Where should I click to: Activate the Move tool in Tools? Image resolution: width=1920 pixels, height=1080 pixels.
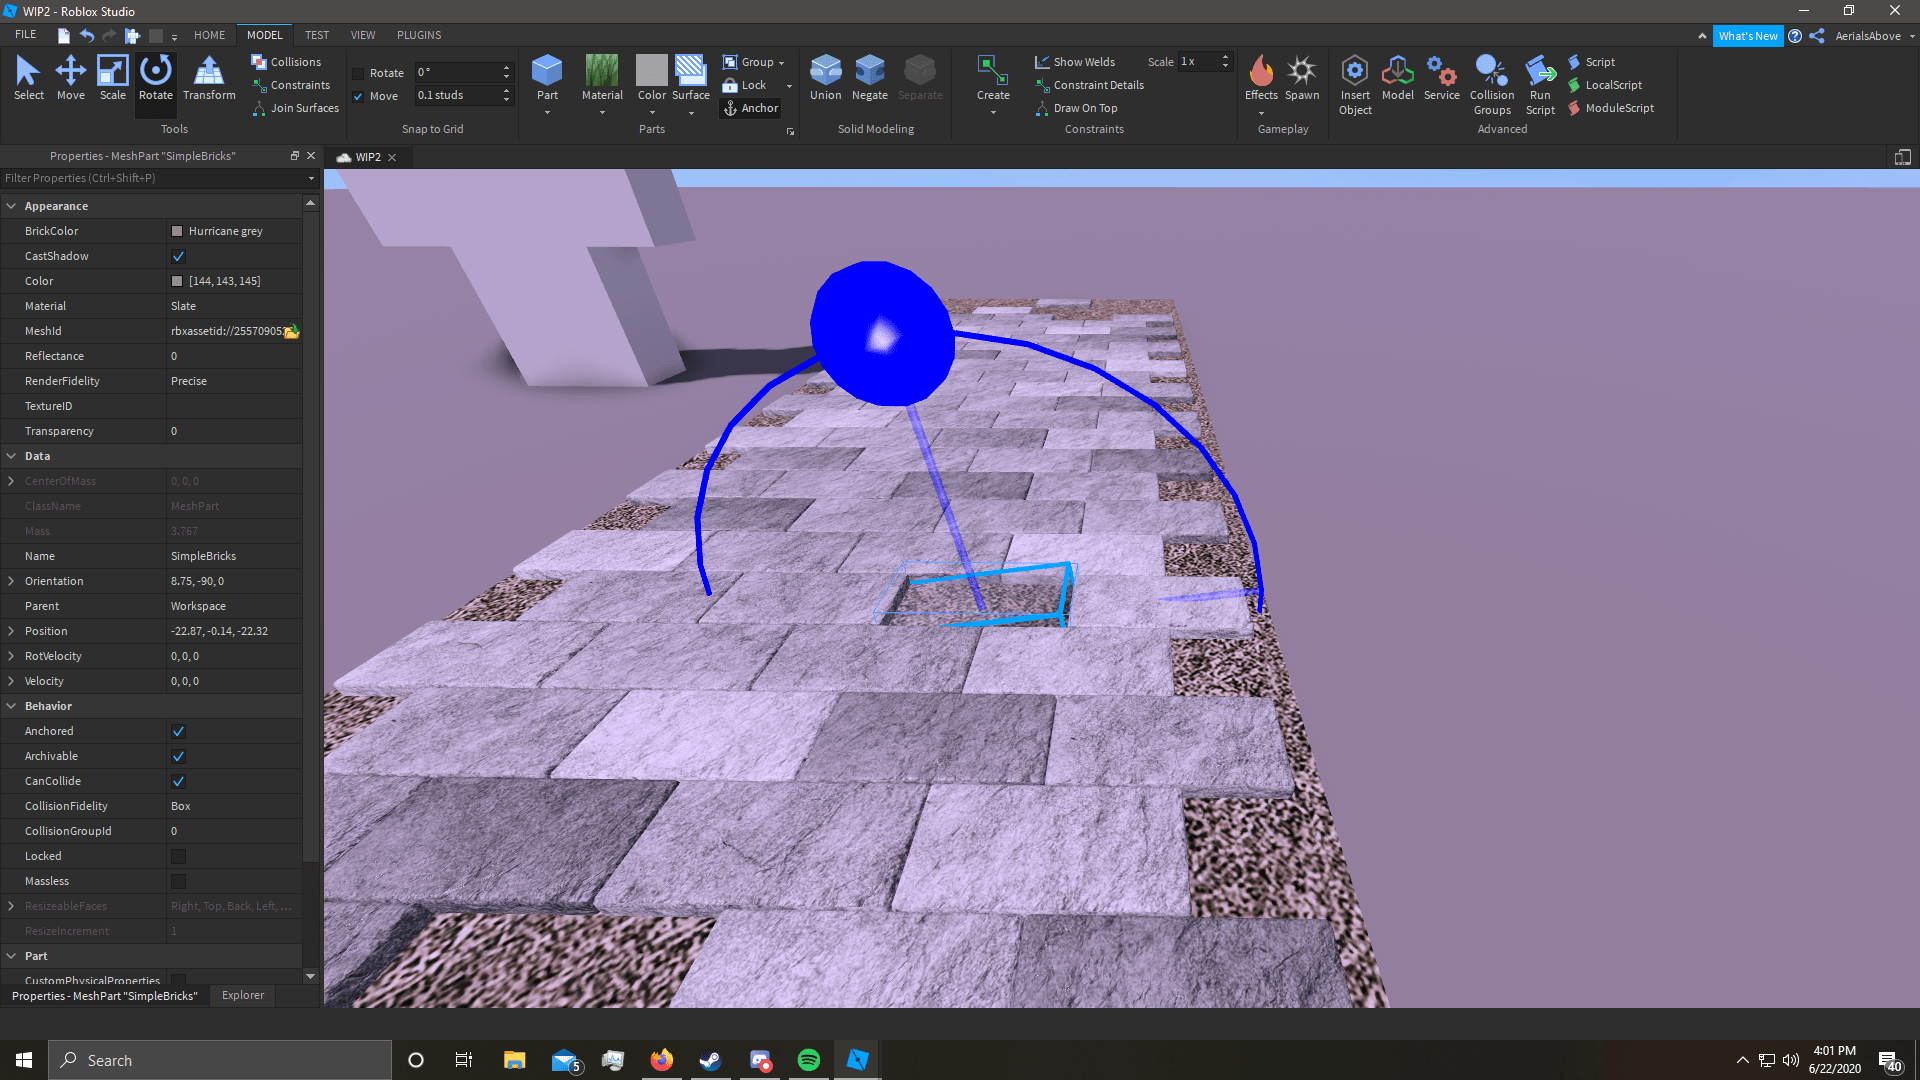tap(70, 78)
